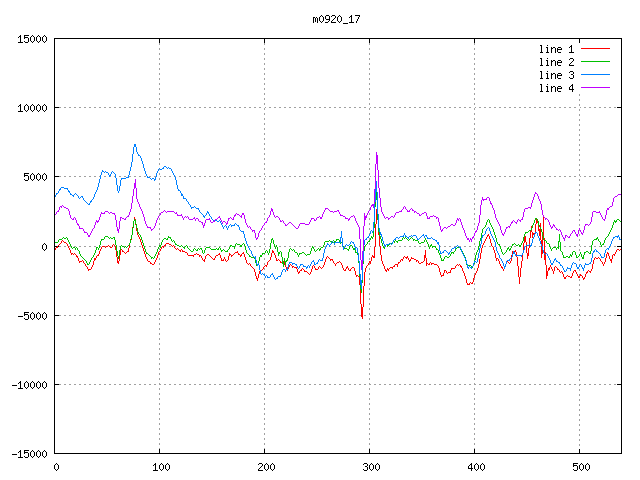640x480 pixels.
Task: Click the line sample beside line 4
Action: pyautogui.click(x=595, y=88)
